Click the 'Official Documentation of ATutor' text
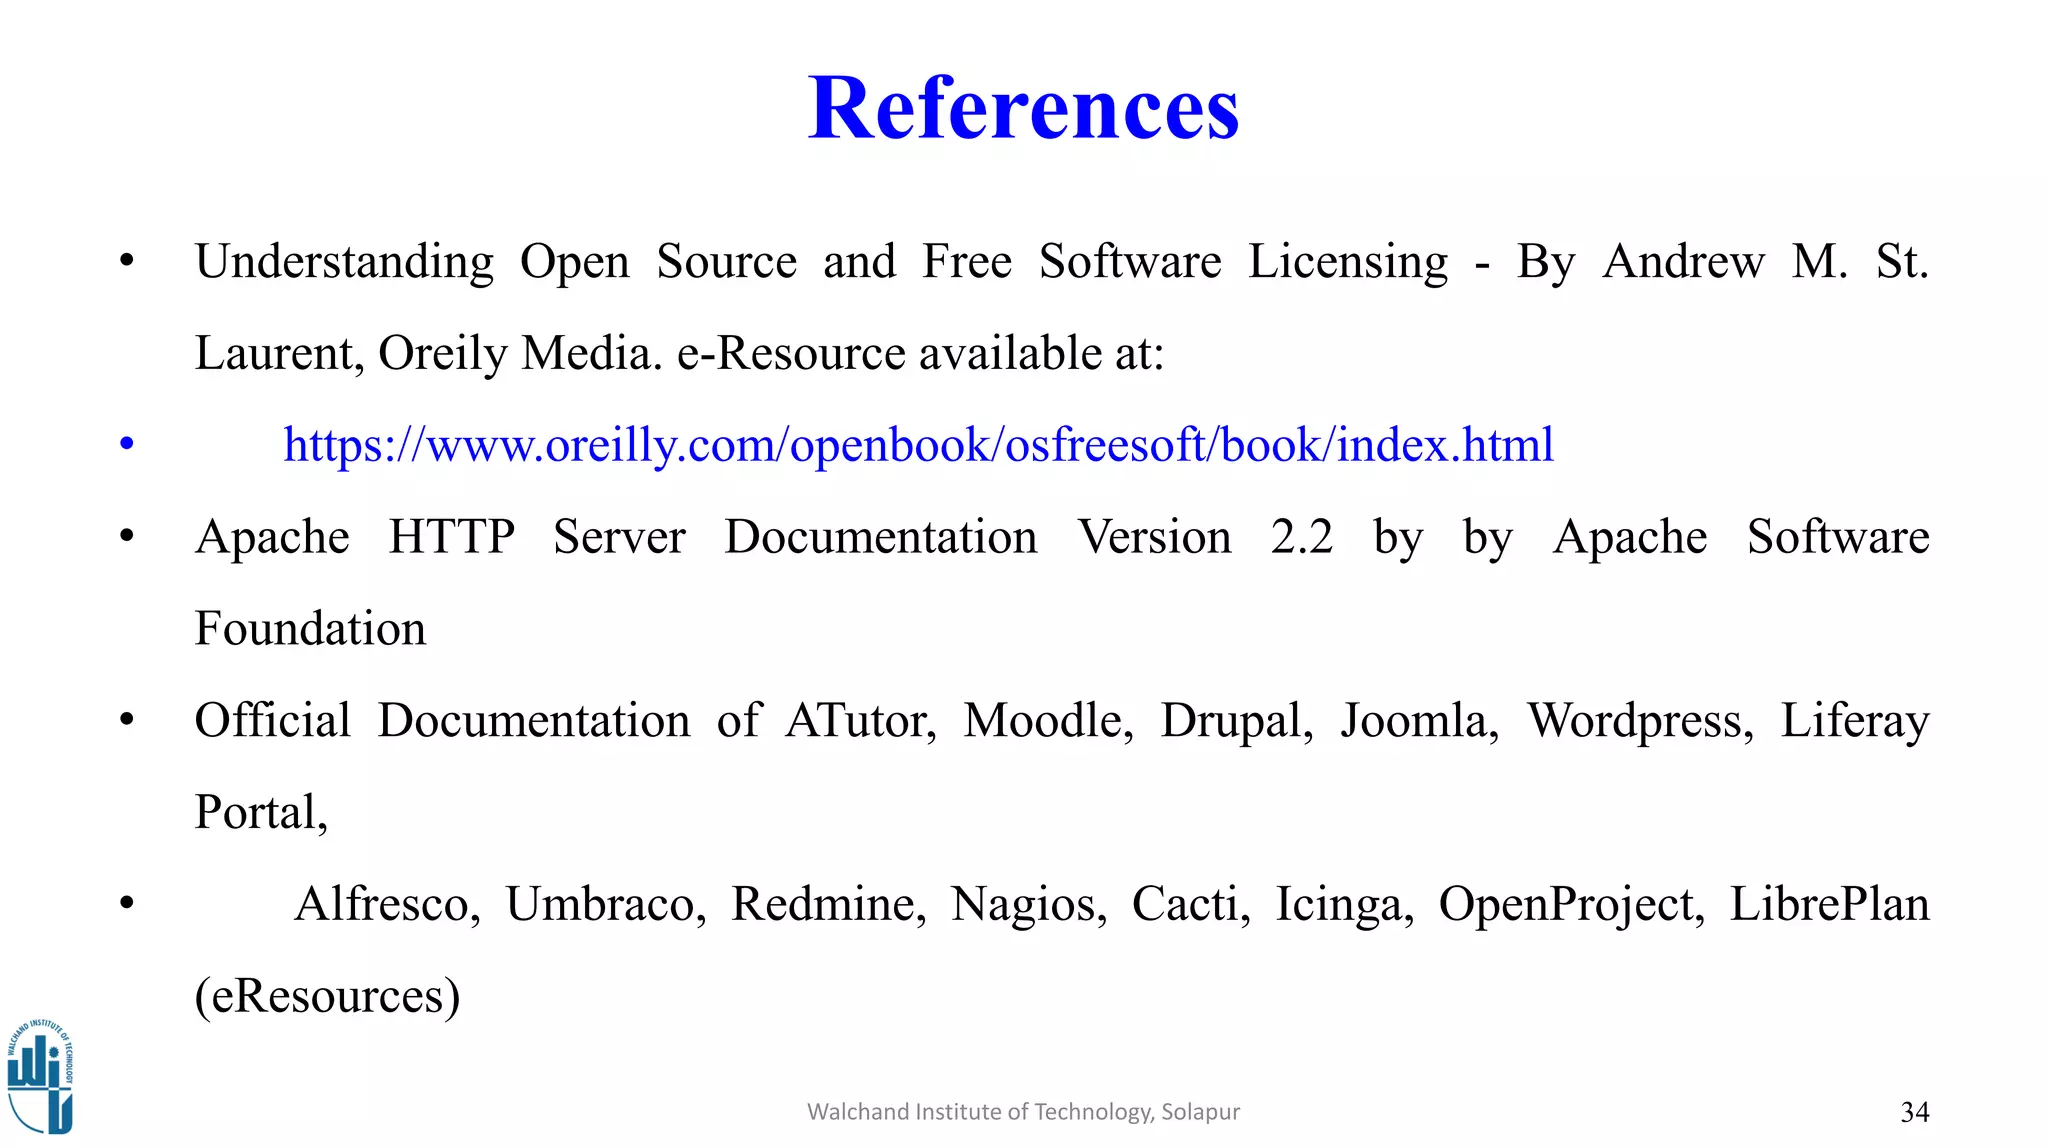This screenshot has height=1148, width=2048. 560,721
